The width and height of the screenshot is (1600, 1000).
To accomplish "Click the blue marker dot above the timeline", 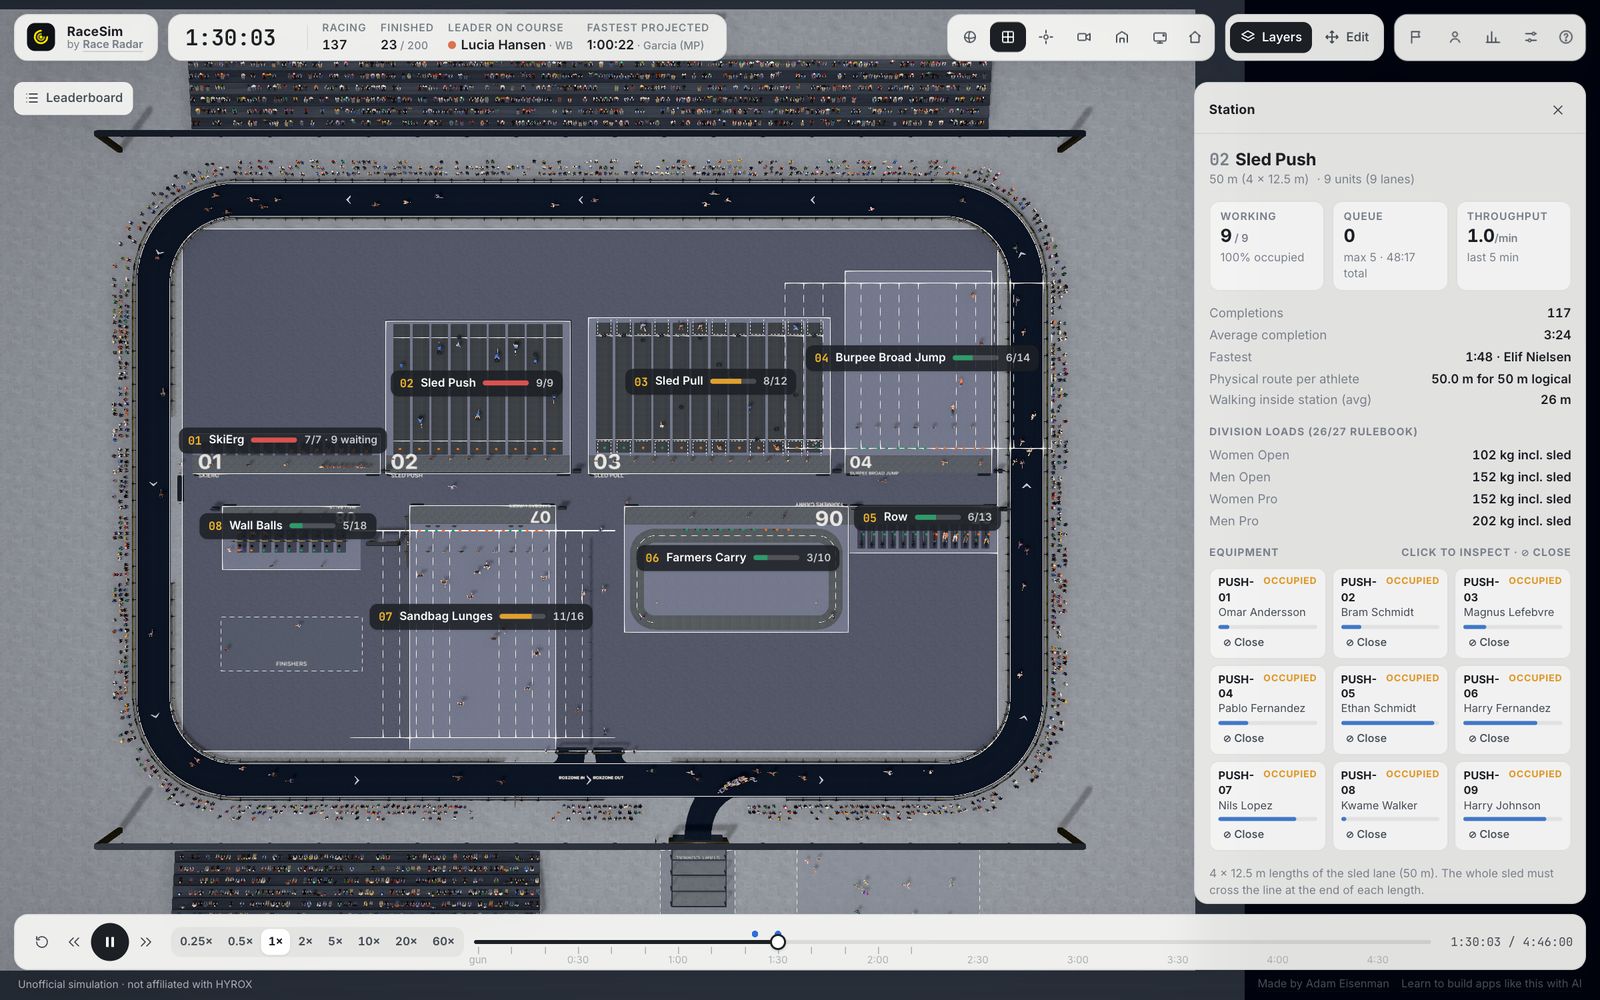I will click(755, 934).
